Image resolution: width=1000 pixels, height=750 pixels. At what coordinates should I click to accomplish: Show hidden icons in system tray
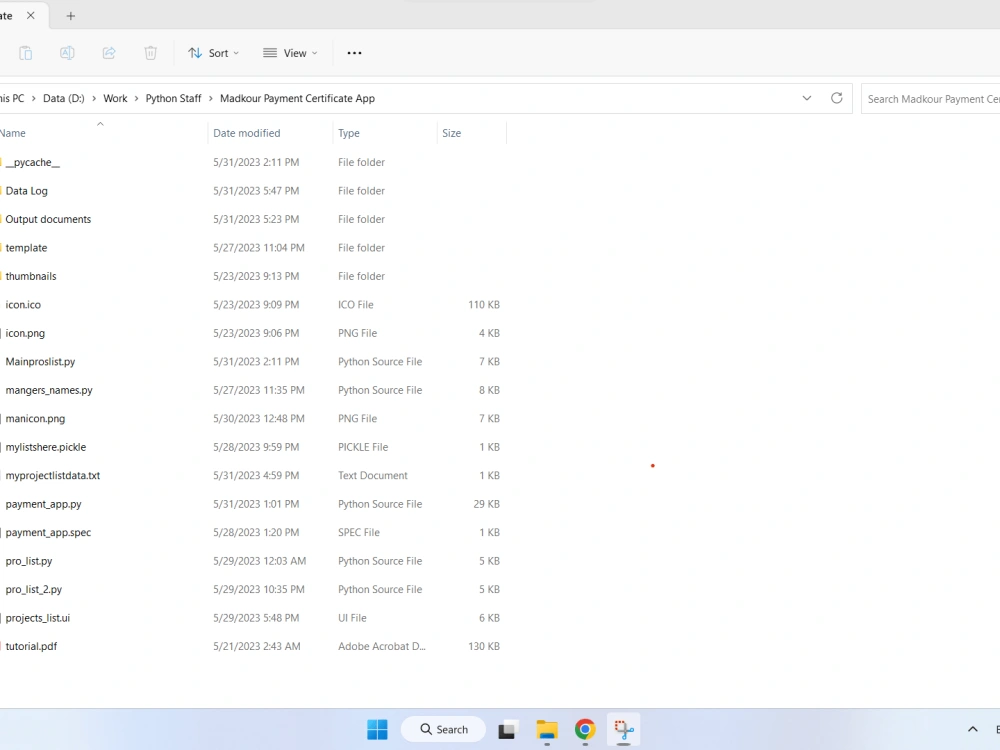tap(973, 730)
